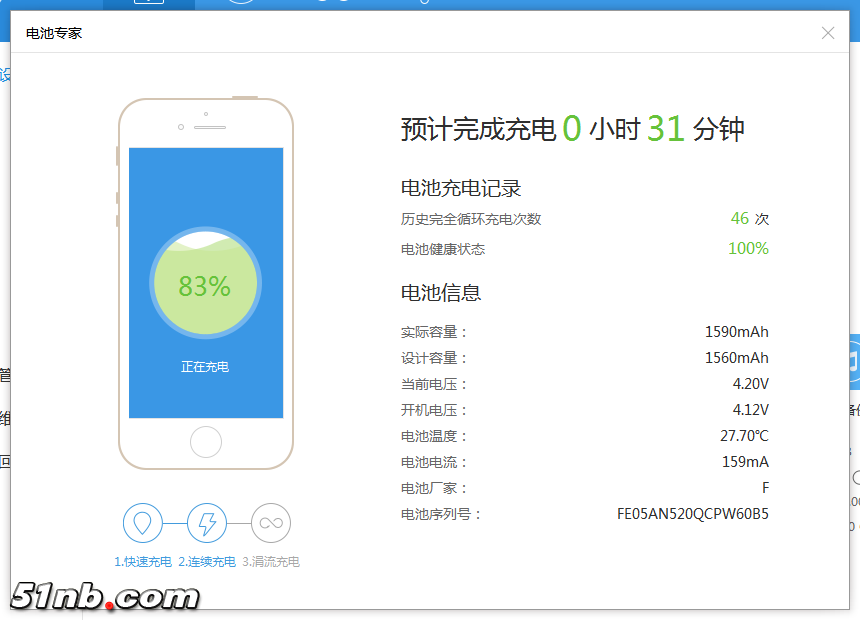This screenshot has height=620, width=860.
Task: Click the 涓流充电 infinity icon
Action: (x=271, y=523)
